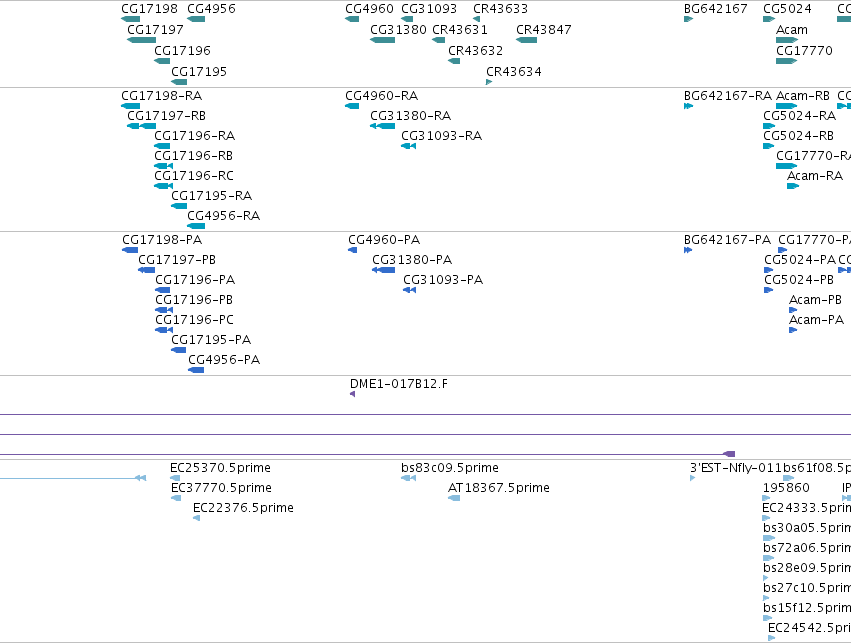Click the CG17197 gene label
Screen dimensions: 851x643
[155, 30]
